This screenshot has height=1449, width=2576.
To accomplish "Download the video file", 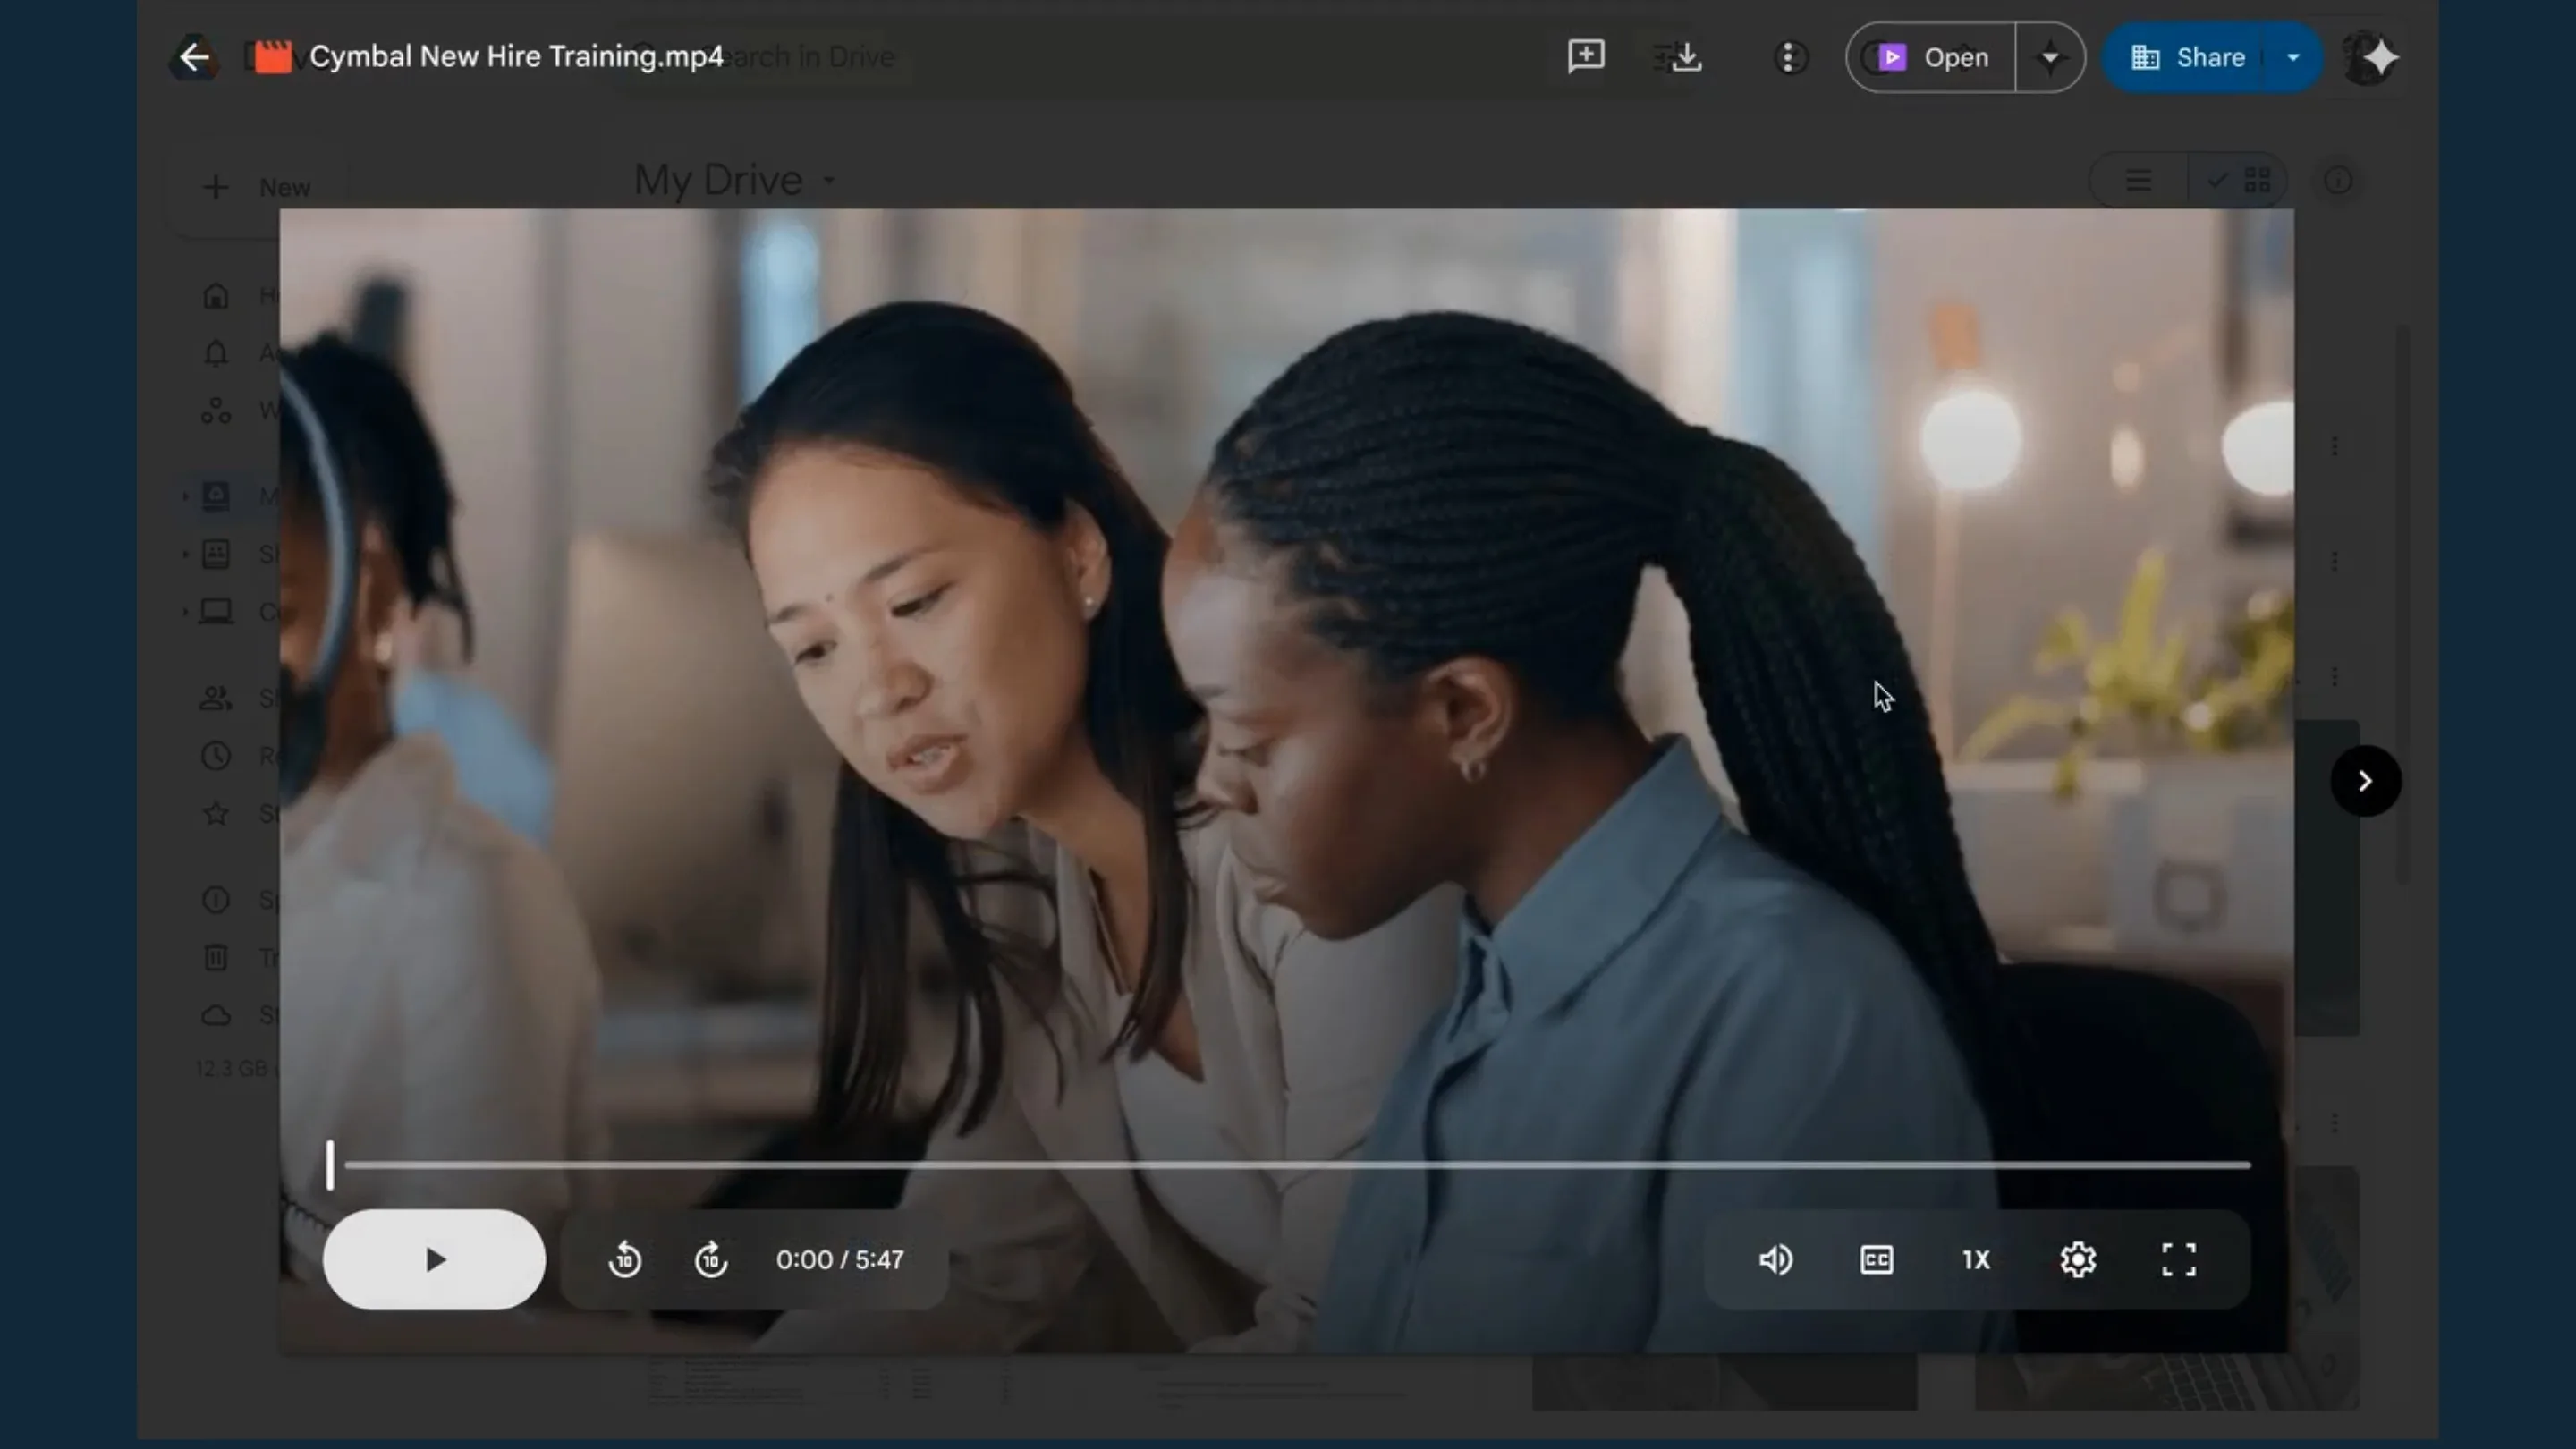I will (x=1687, y=57).
